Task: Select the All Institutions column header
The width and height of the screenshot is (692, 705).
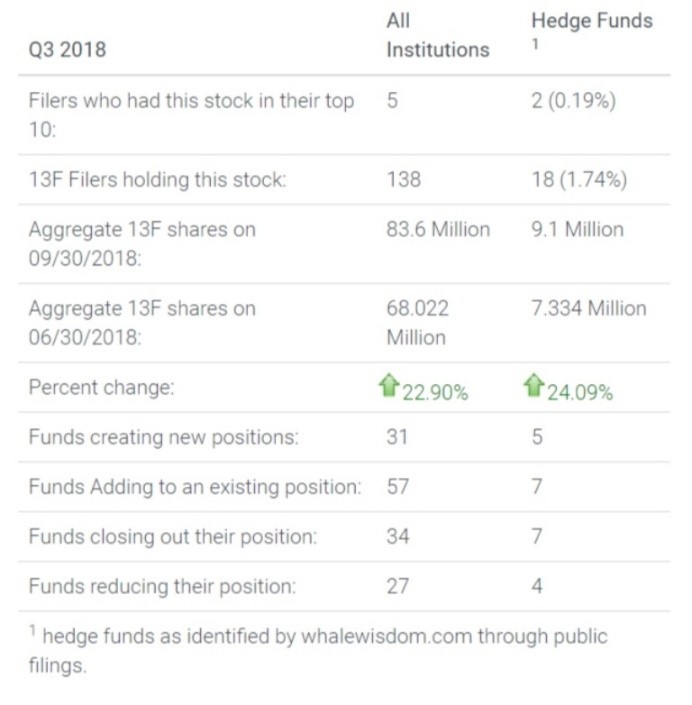Action: (437, 35)
